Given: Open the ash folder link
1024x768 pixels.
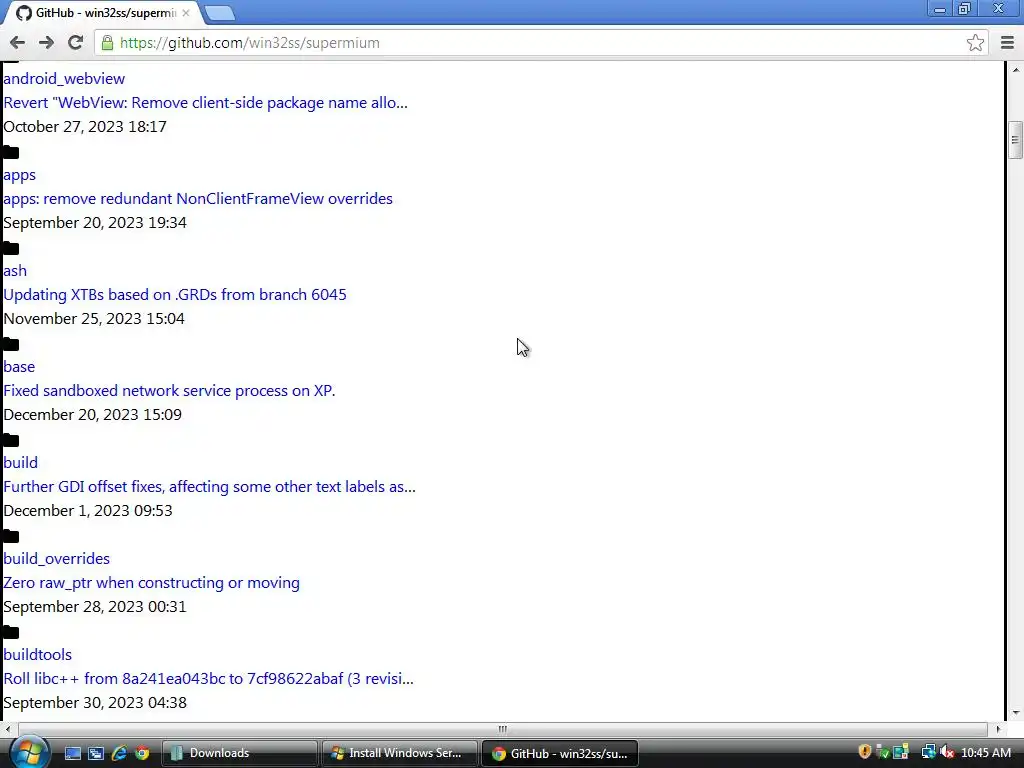Looking at the screenshot, I should [x=15, y=270].
